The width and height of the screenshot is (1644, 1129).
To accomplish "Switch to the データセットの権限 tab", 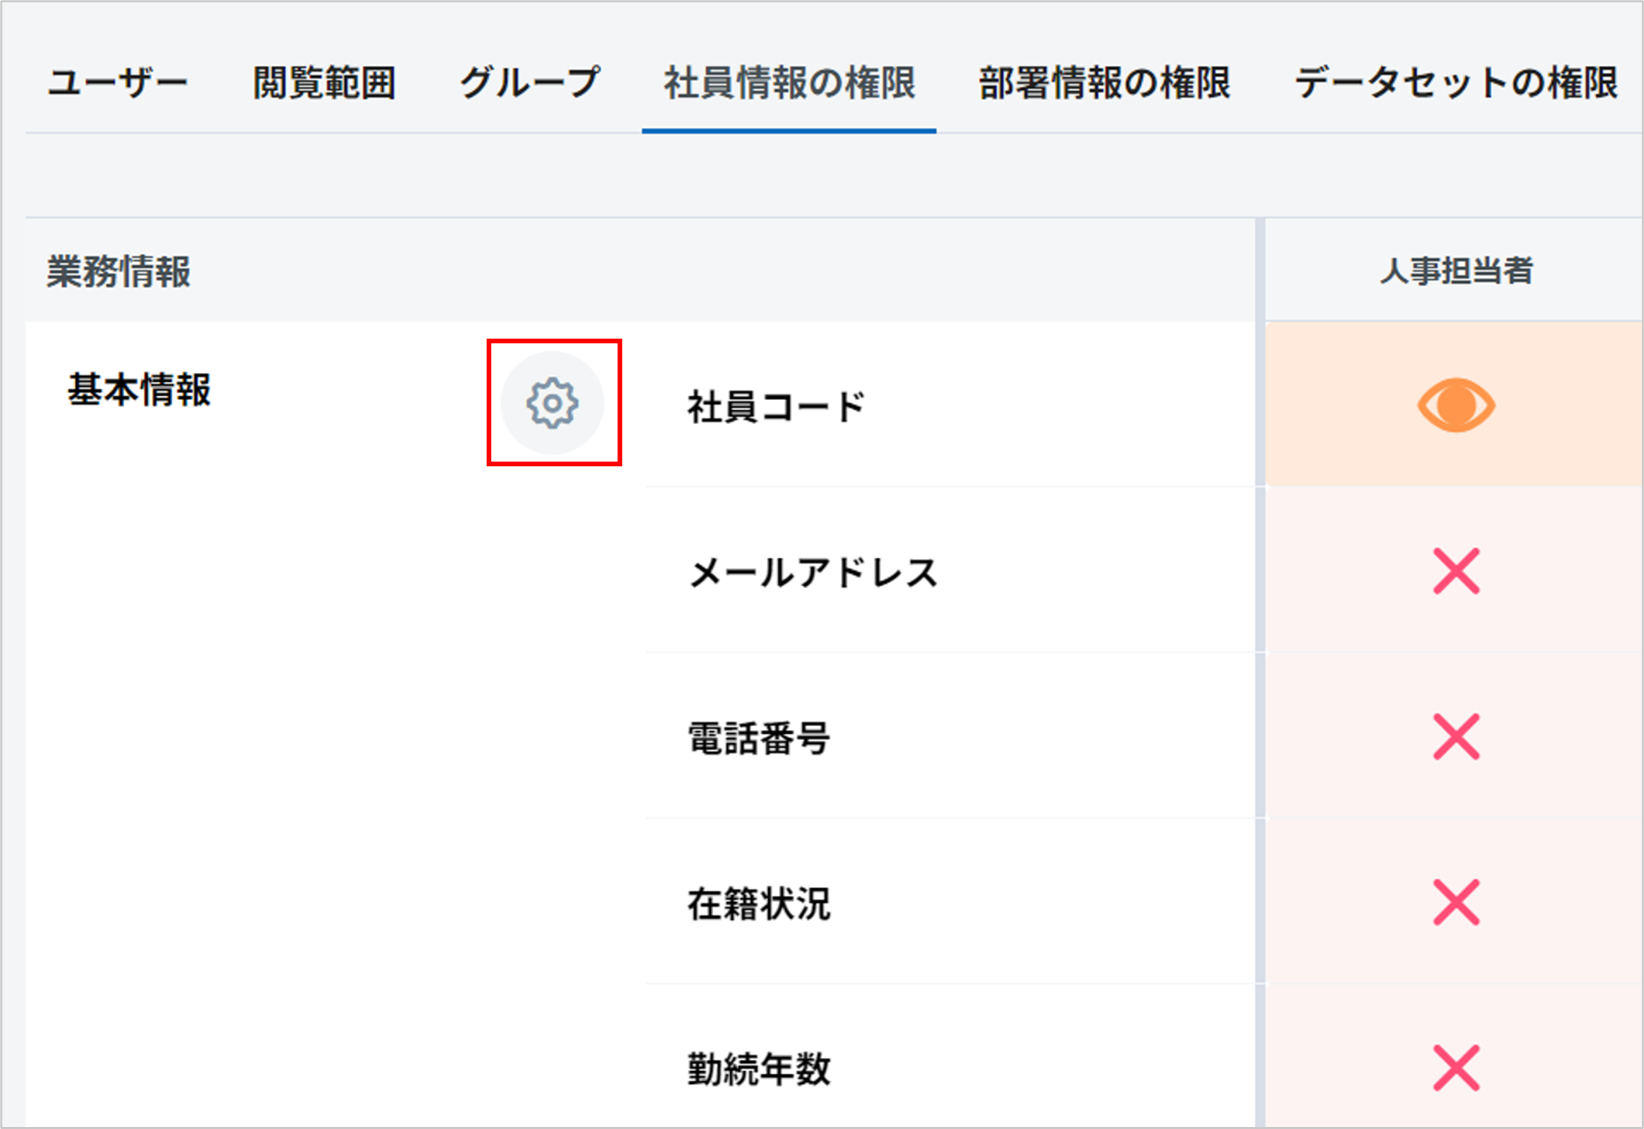I will click(x=1456, y=83).
